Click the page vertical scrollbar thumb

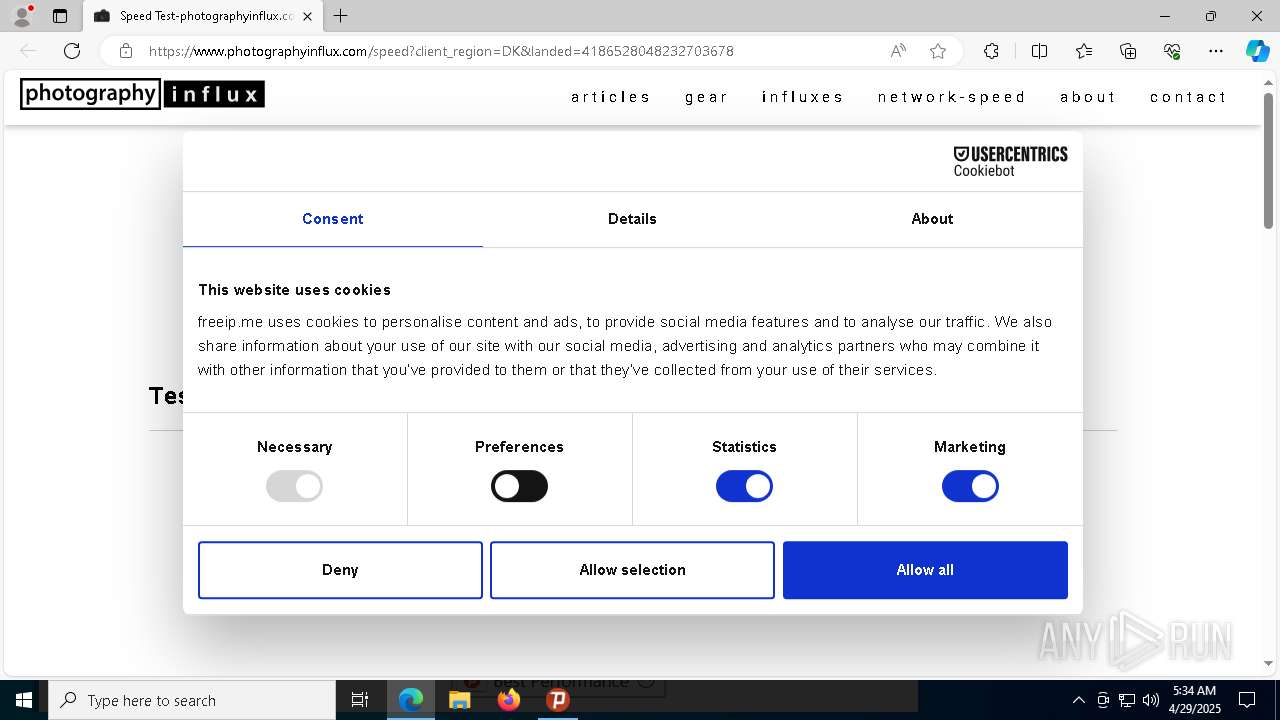point(1269,160)
